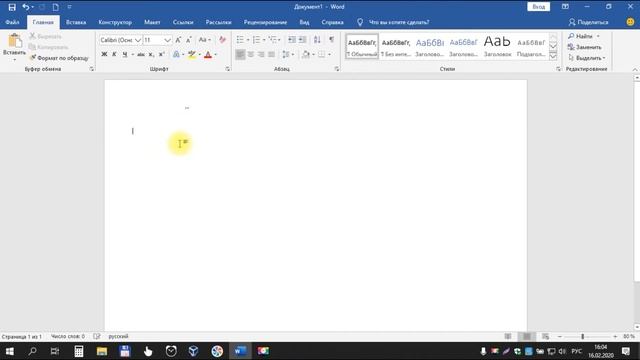Expand the bullet list options
640x360 pixels.
[x=248, y=40]
